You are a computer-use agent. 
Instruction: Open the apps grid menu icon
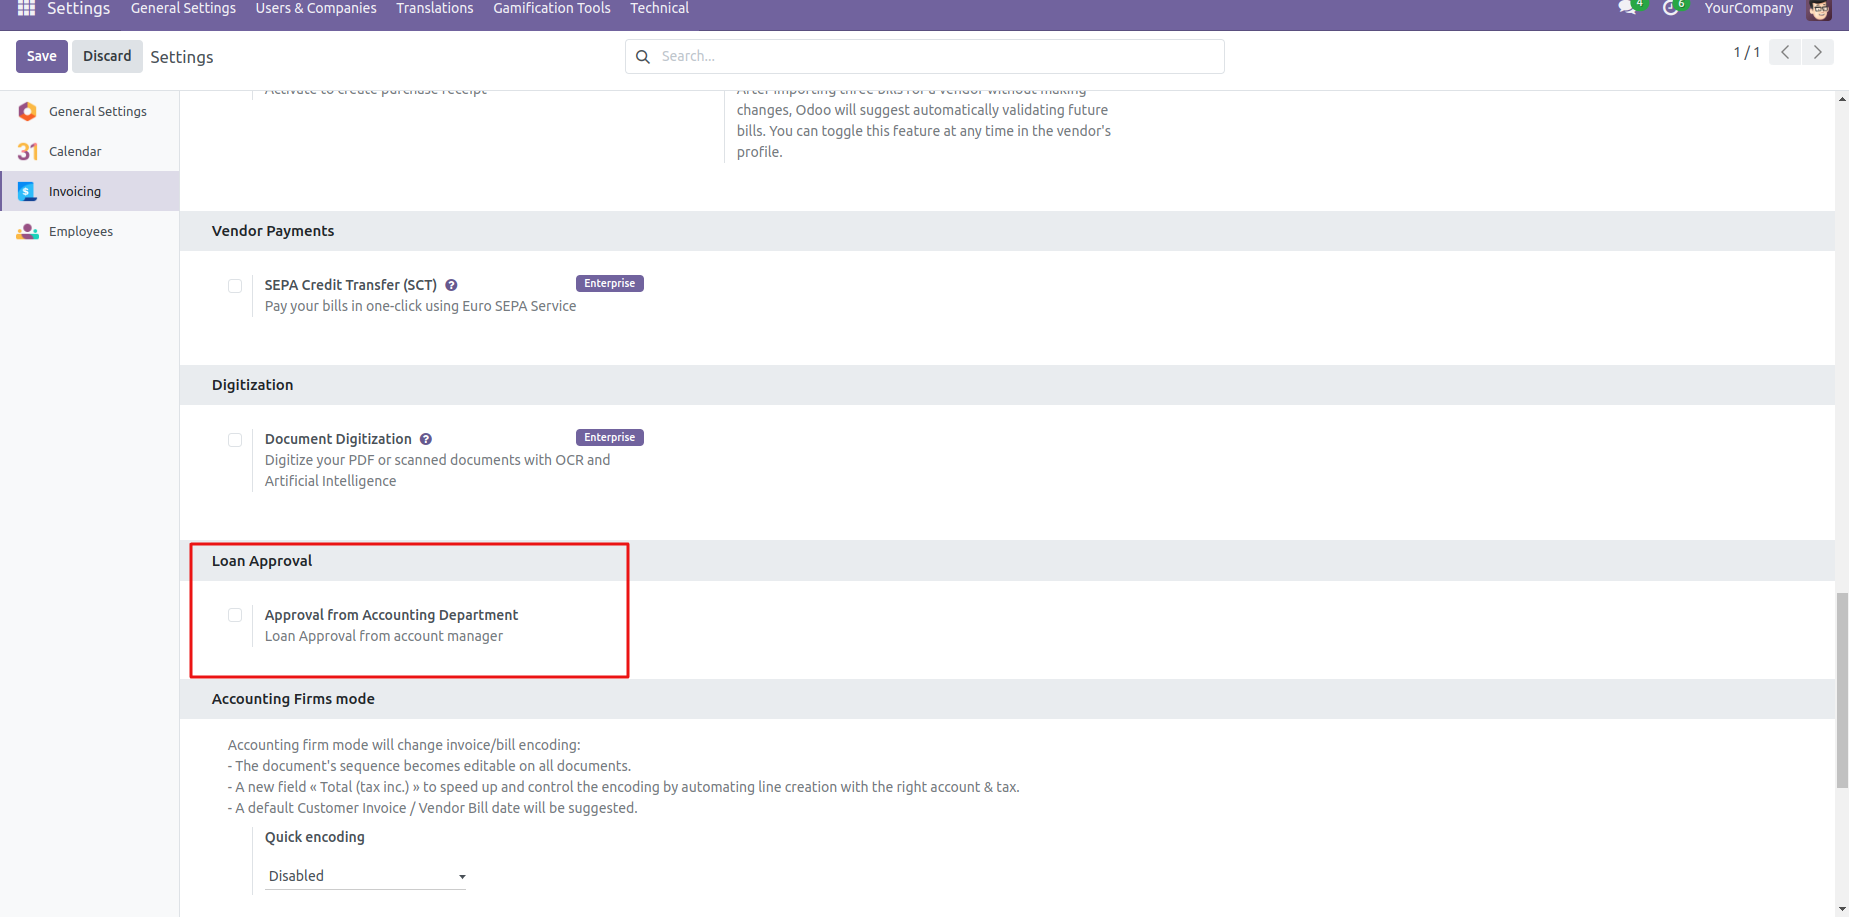pos(26,9)
